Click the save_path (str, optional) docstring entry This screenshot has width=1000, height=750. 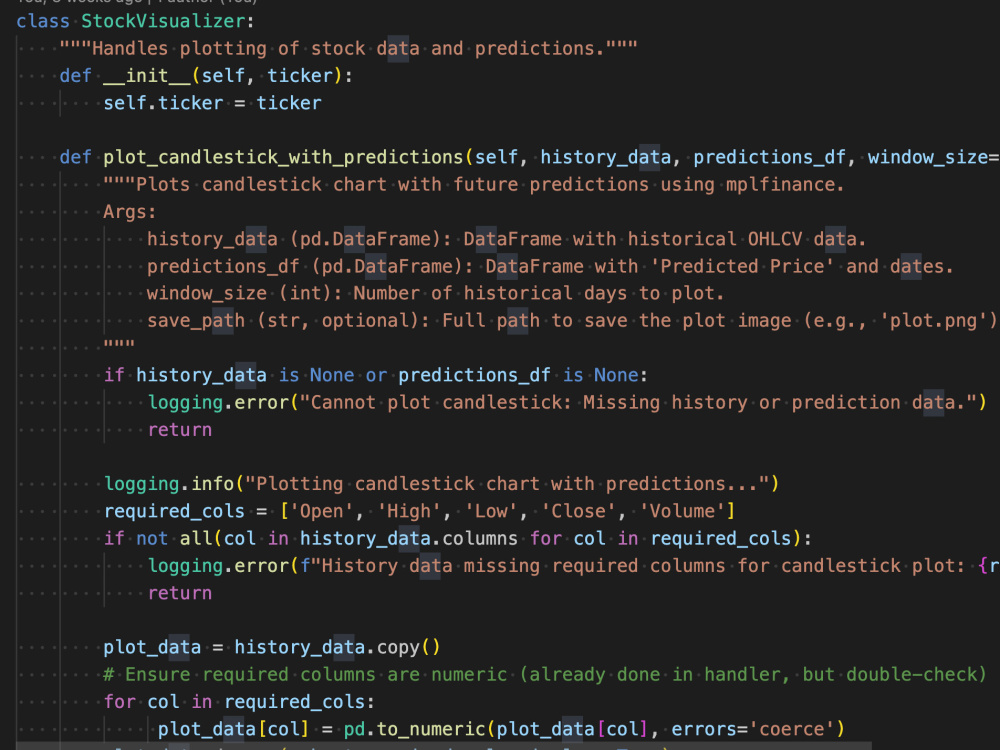tap(288, 321)
